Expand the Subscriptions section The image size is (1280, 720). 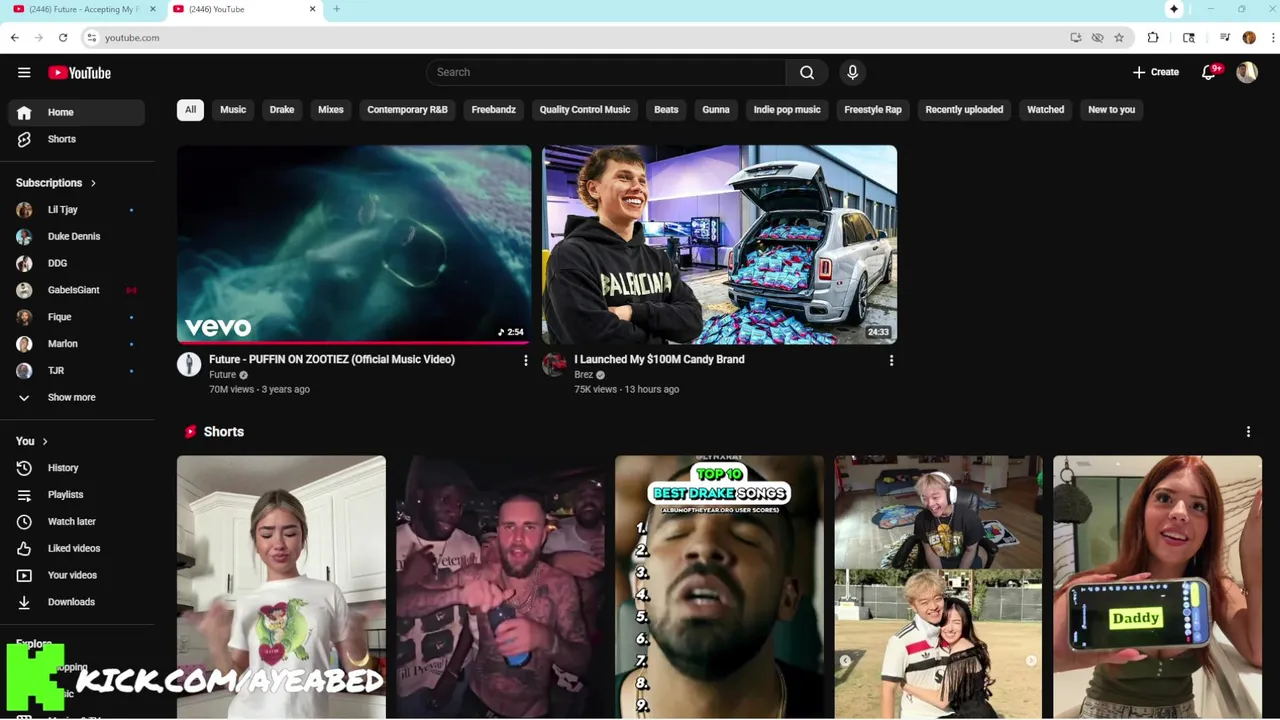(56, 183)
